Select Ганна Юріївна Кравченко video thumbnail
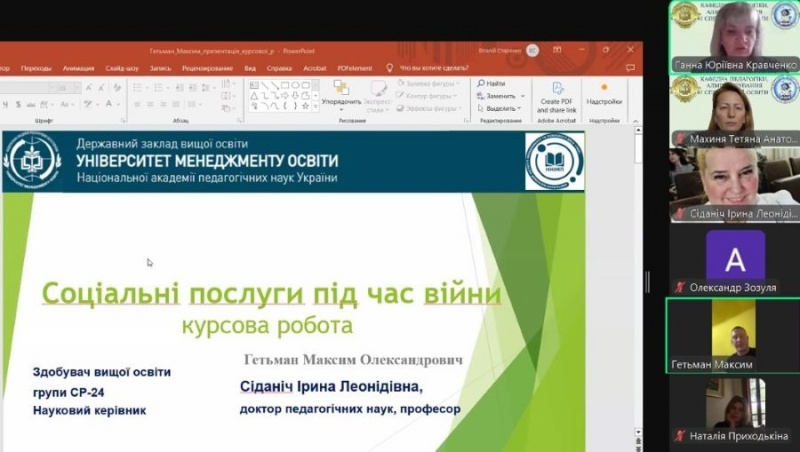The width and height of the screenshot is (800, 452). click(734, 35)
